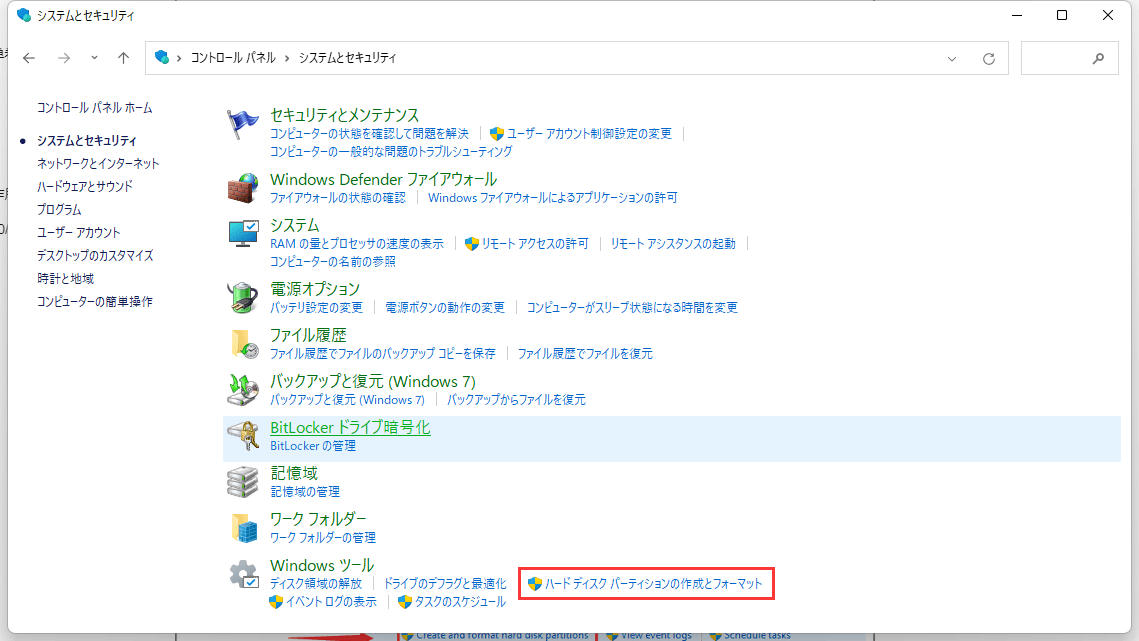Open the address bar history dropdown arrow
Screen dimensions: 1139x641
point(951,58)
